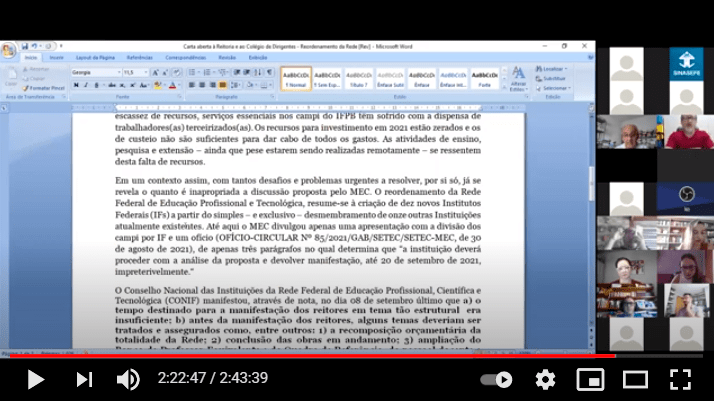Toggle the autoplay switch
This screenshot has height=401, width=714.
(x=496, y=379)
